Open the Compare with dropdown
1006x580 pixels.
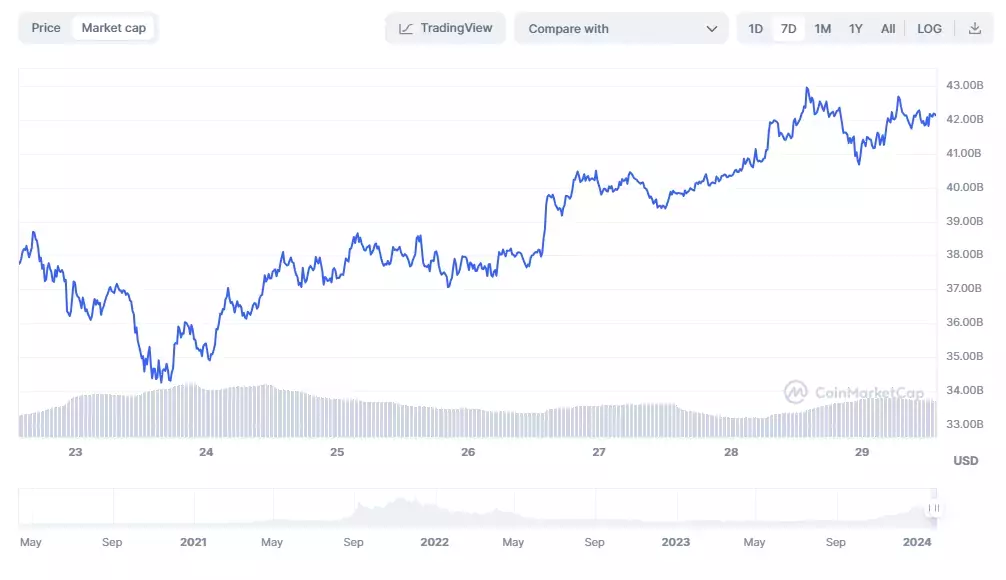coord(620,28)
